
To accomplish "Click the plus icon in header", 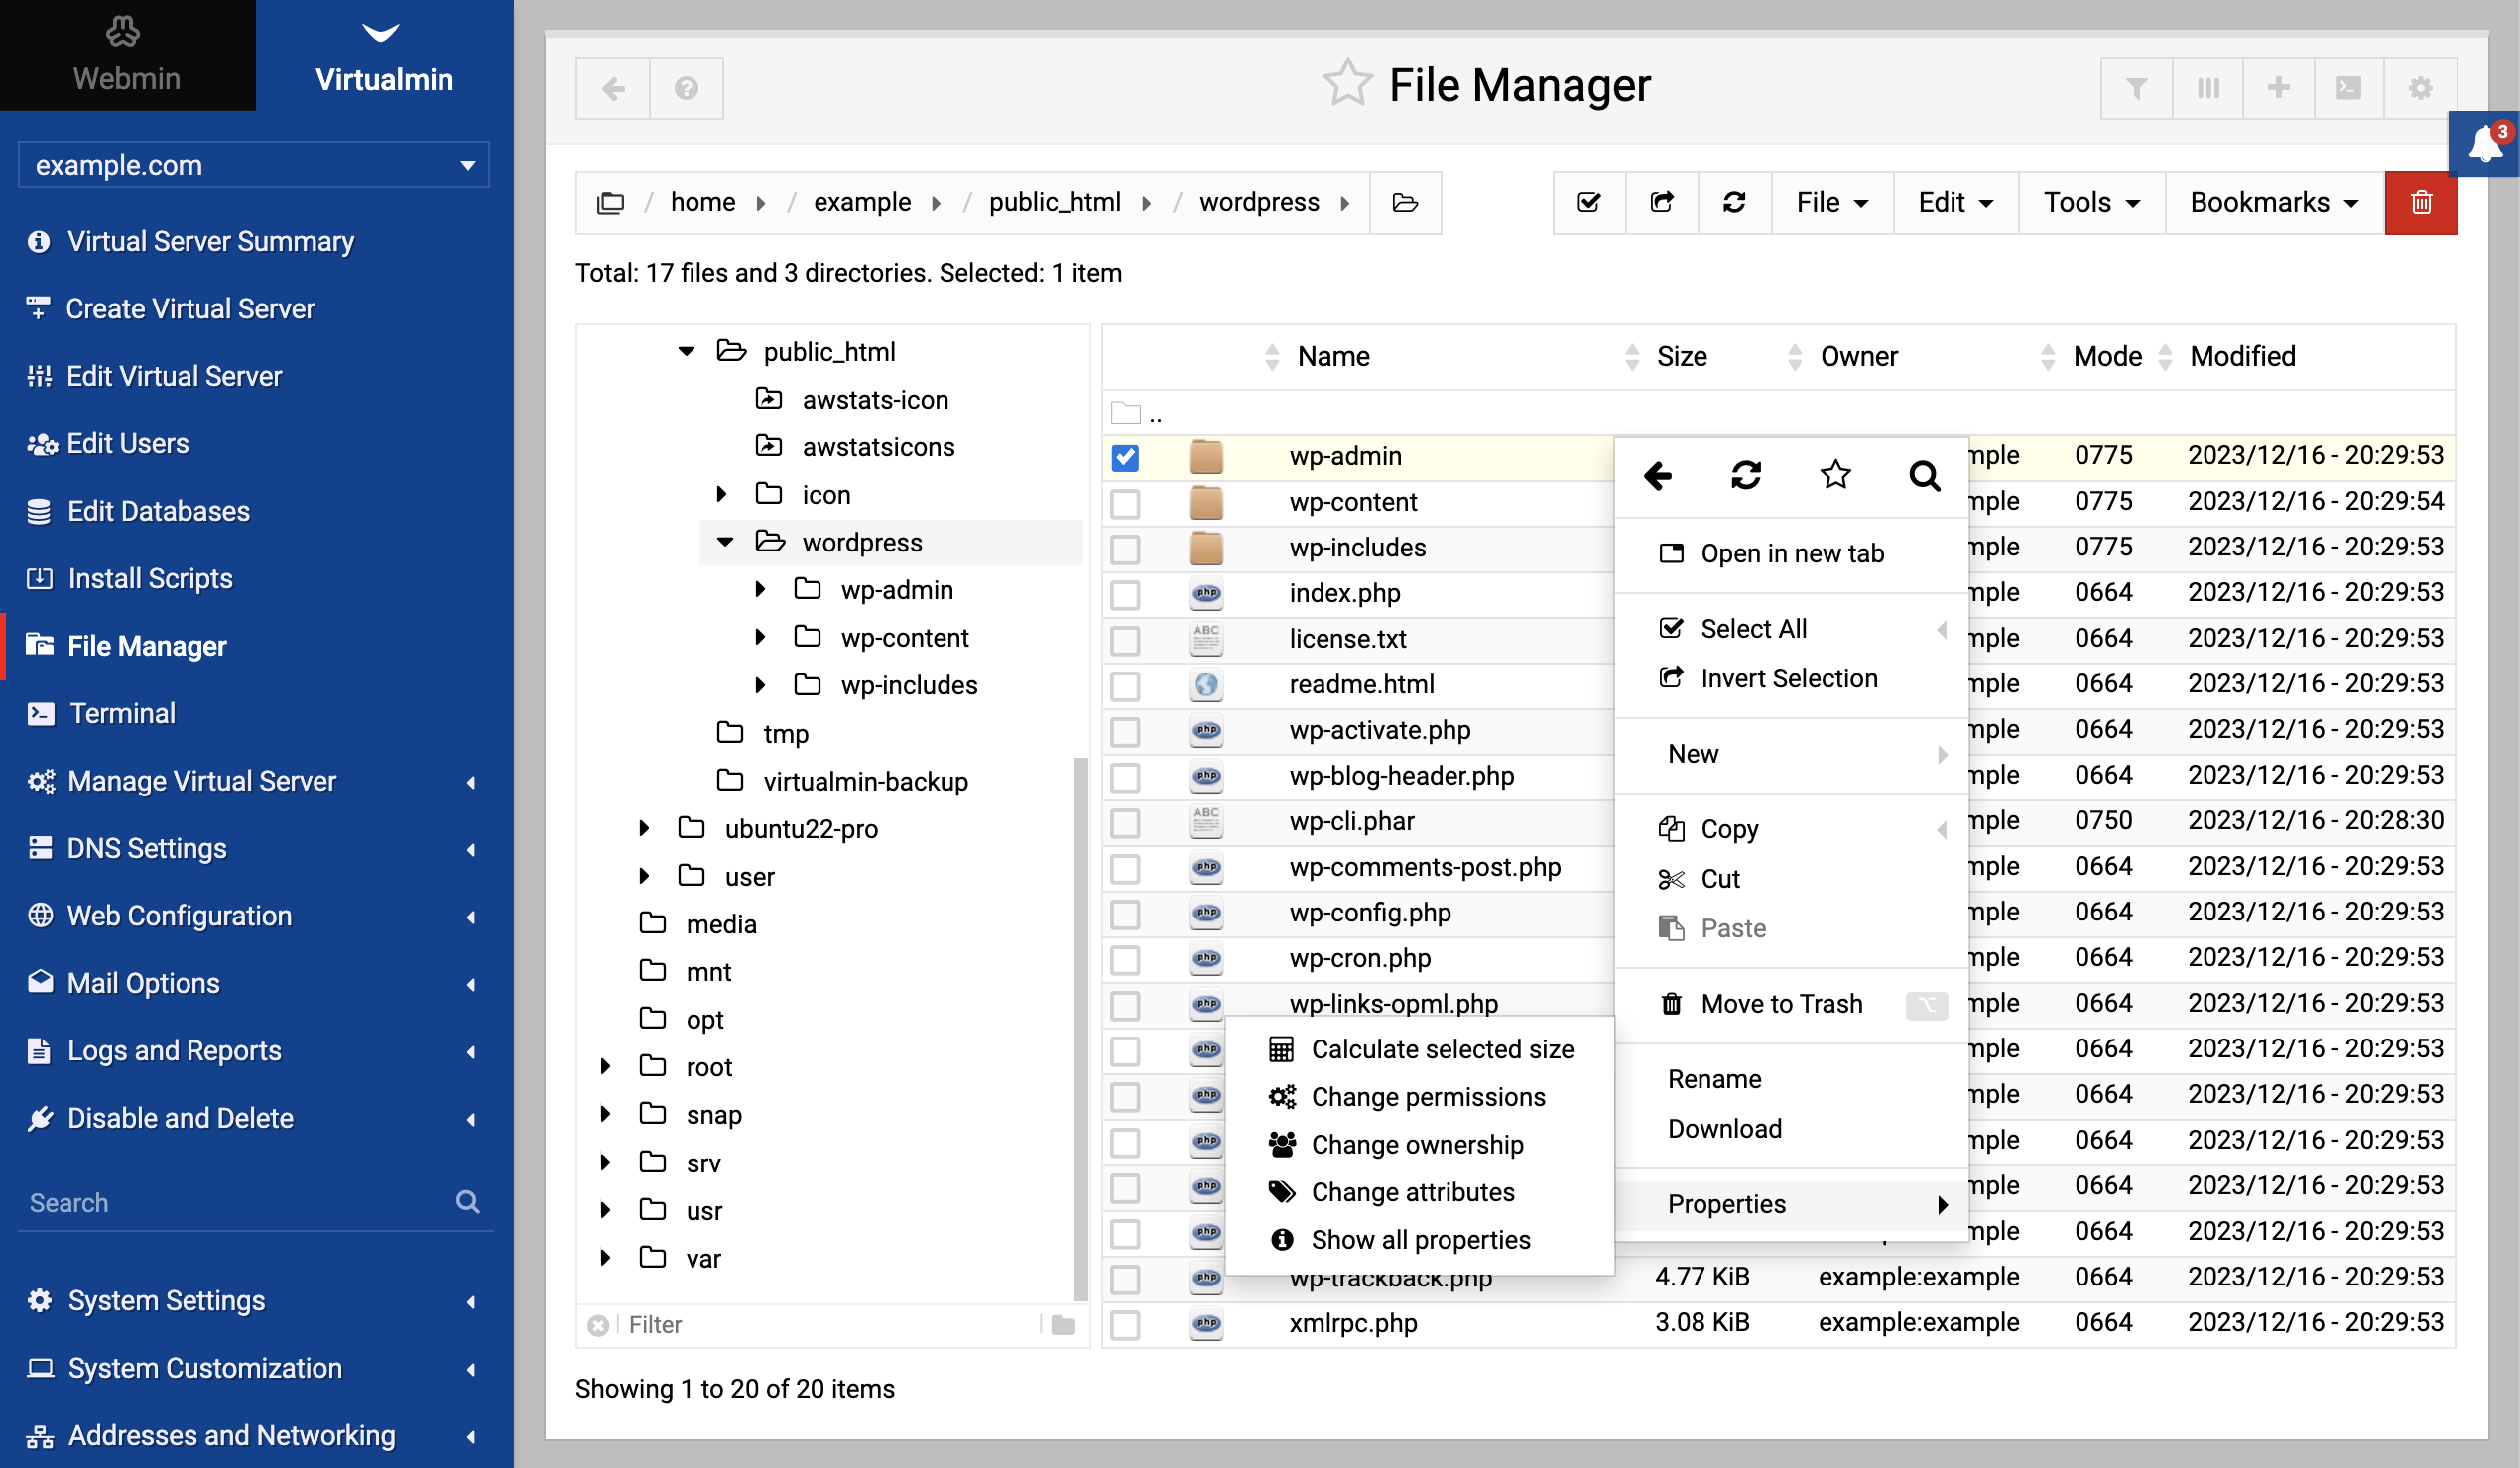I will (x=2278, y=88).
